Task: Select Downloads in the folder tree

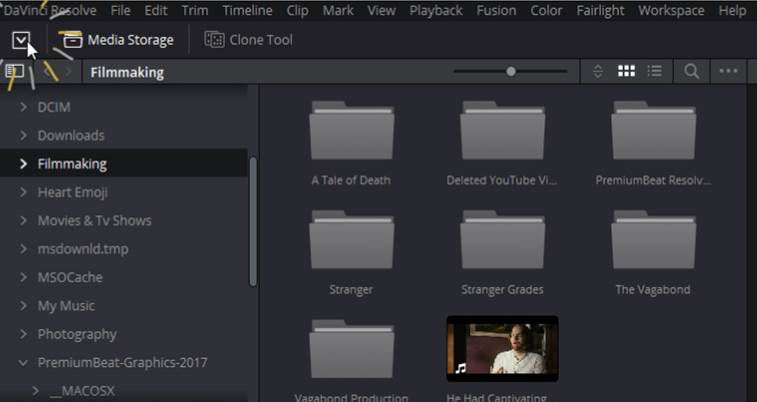Action: 71,135
